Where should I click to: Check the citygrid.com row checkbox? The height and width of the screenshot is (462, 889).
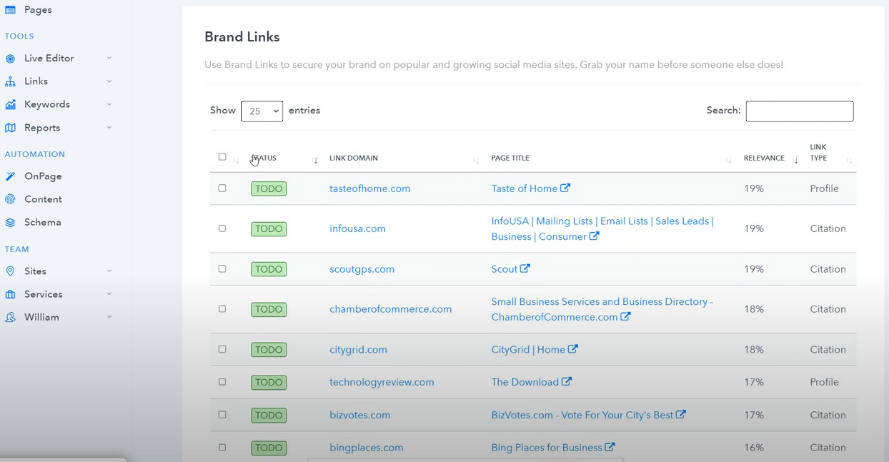tap(222, 349)
